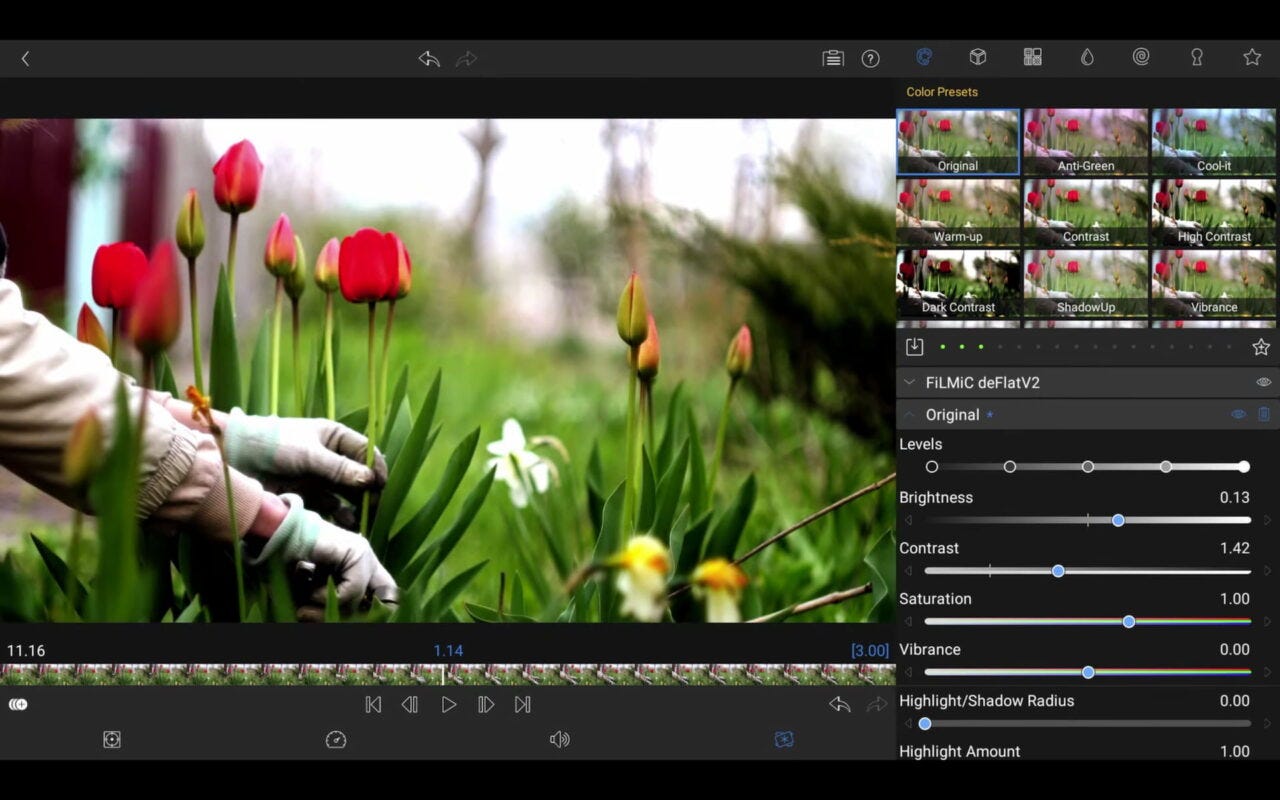Open the clipboard attributes icon
The height and width of the screenshot is (800, 1280).
coord(833,58)
